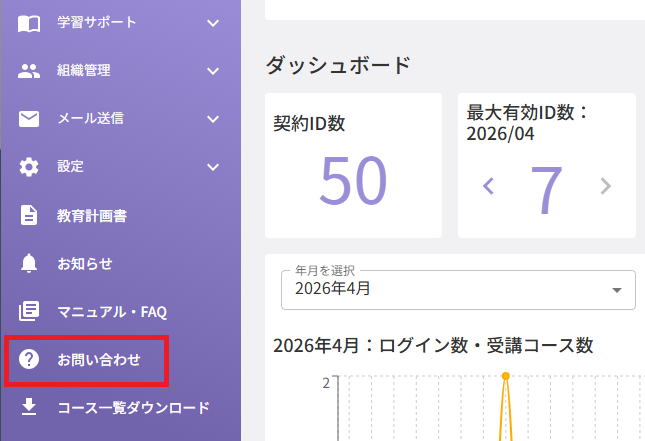Click the gear icon for 設定
The height and width of the screenshot is (441, 645).
click(29, 167)
